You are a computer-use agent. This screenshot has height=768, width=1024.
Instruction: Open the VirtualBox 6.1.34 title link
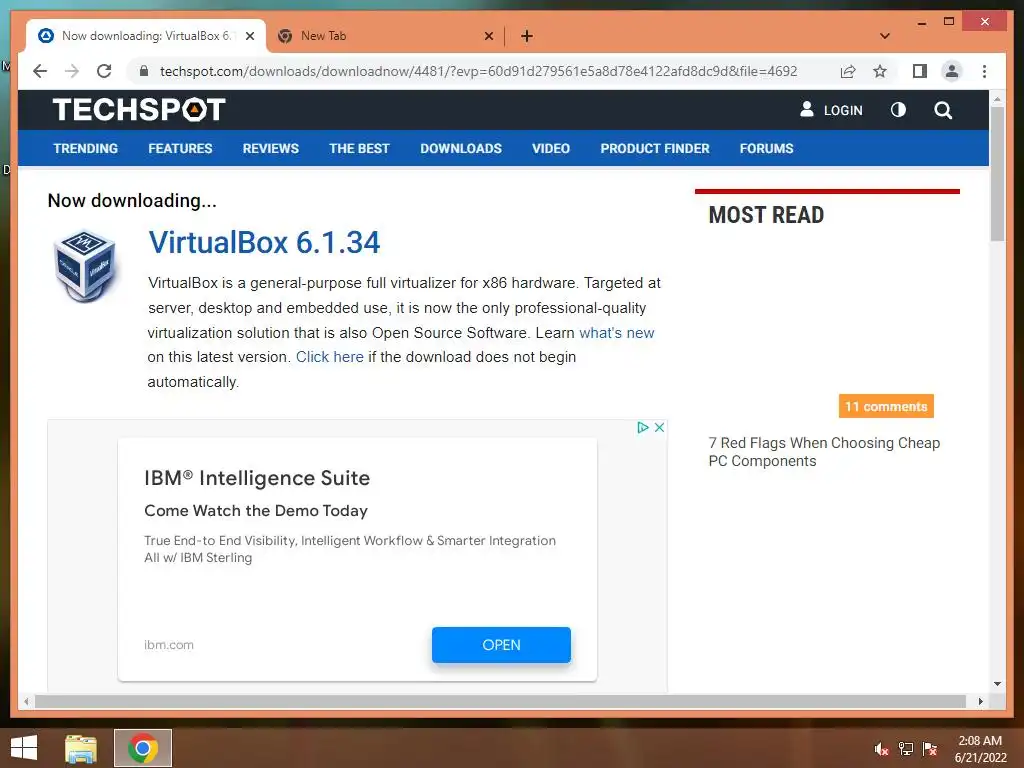264,242
